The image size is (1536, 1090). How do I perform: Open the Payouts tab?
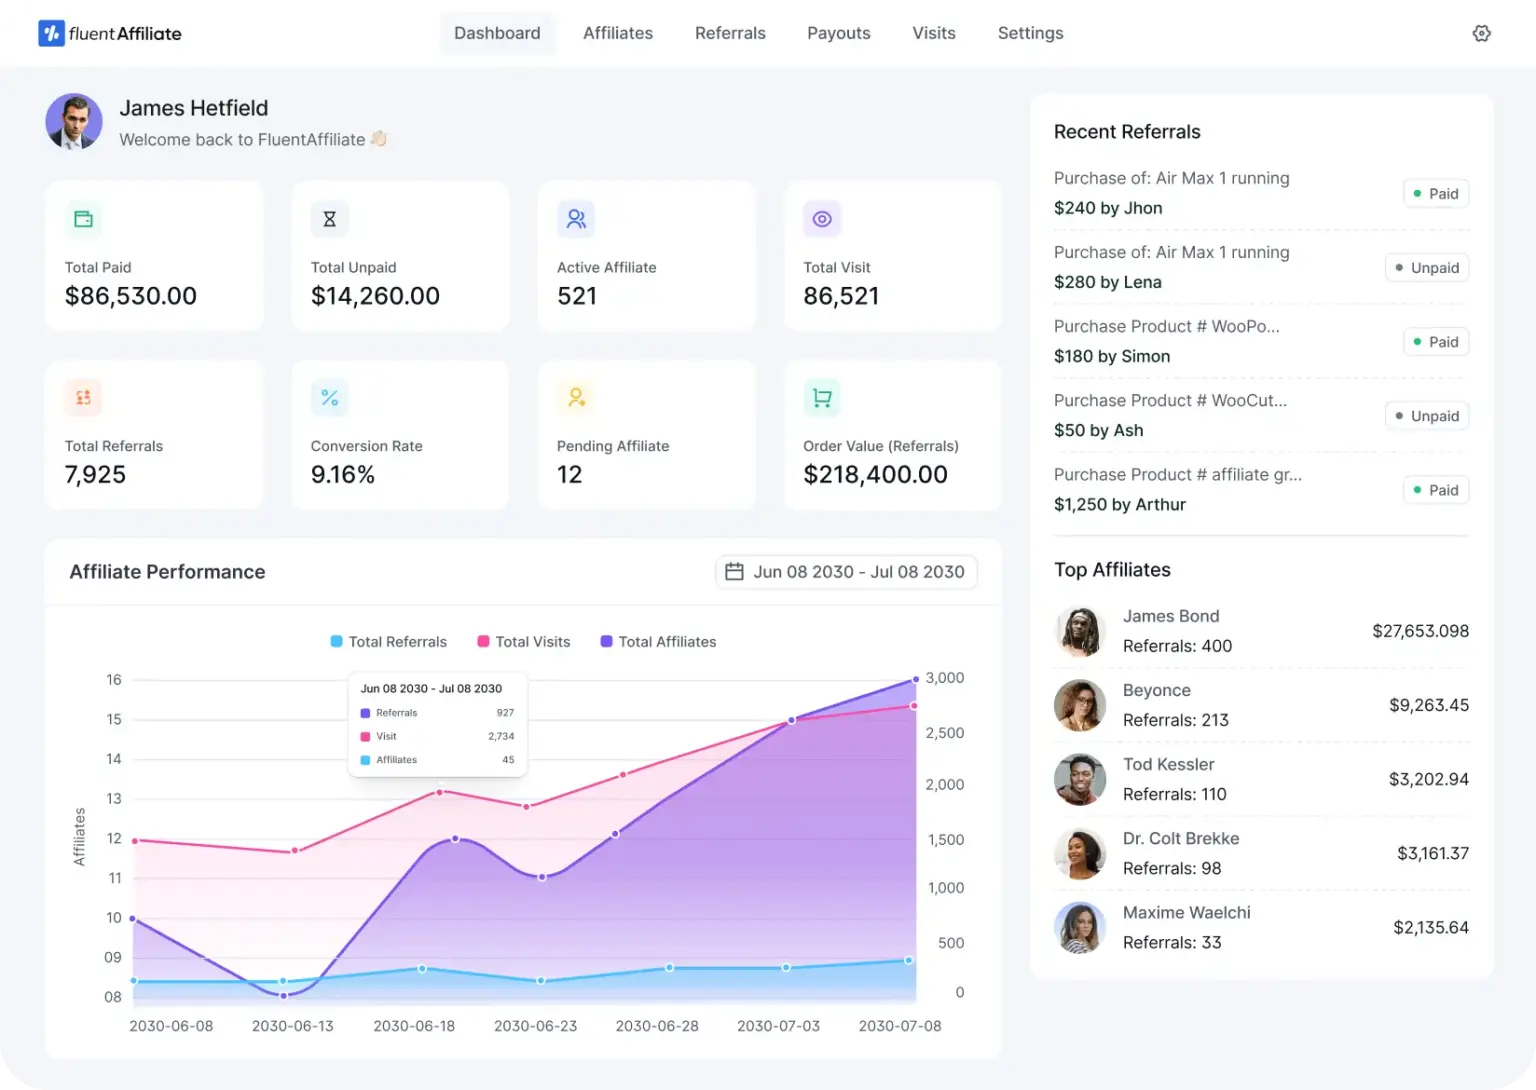(838, 32)
